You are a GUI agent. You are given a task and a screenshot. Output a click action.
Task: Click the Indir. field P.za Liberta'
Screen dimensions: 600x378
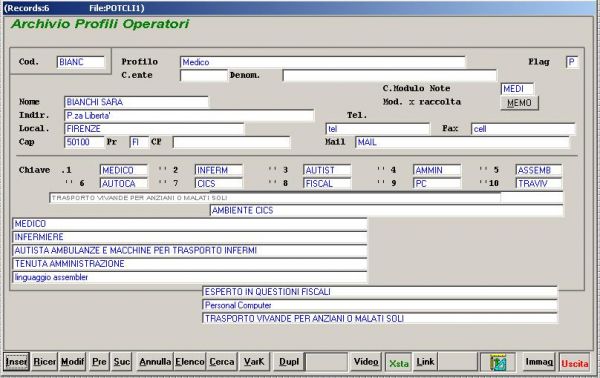(189, 116)
